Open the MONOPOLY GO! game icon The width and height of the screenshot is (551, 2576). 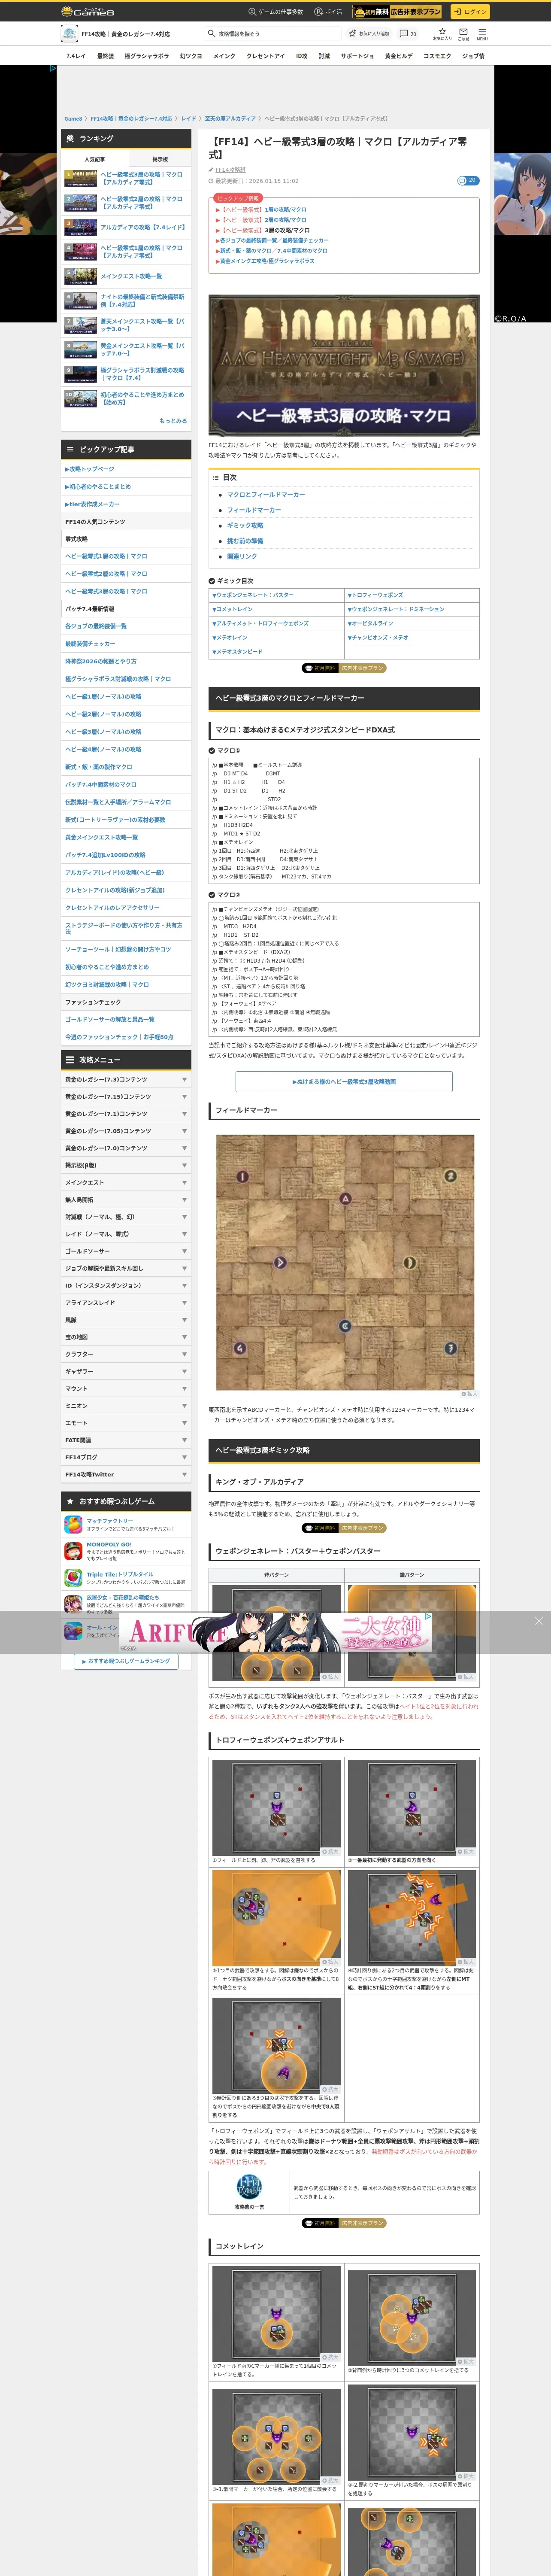[x=73, y=1551]
